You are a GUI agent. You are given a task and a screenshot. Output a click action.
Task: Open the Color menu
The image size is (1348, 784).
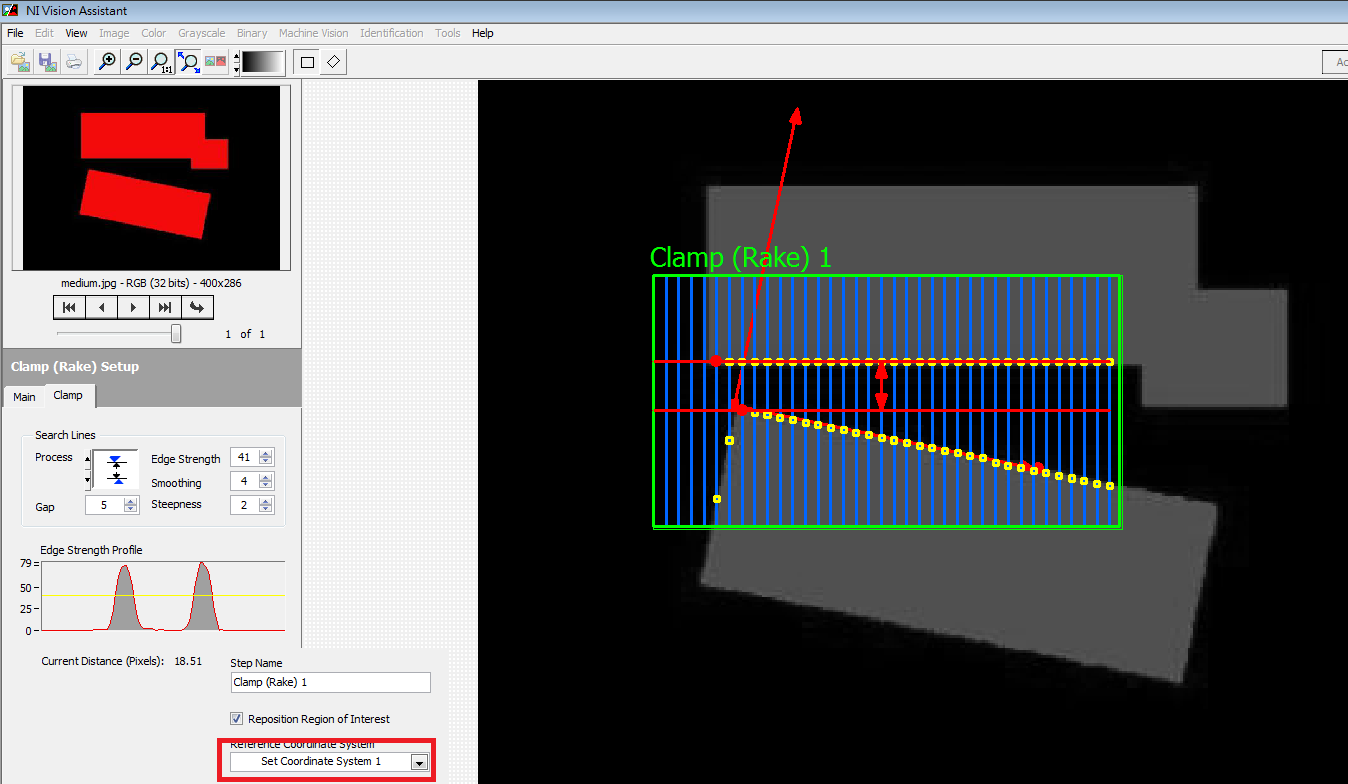154,33
